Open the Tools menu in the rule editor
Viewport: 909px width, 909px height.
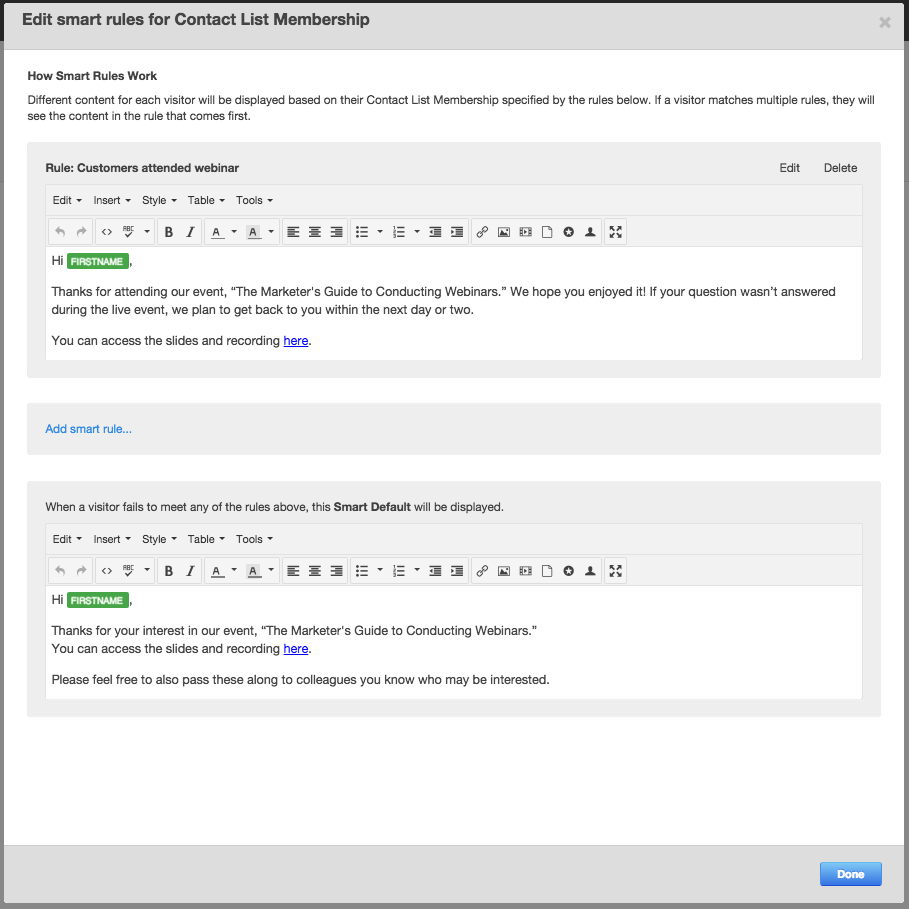[x=254, y=200]
